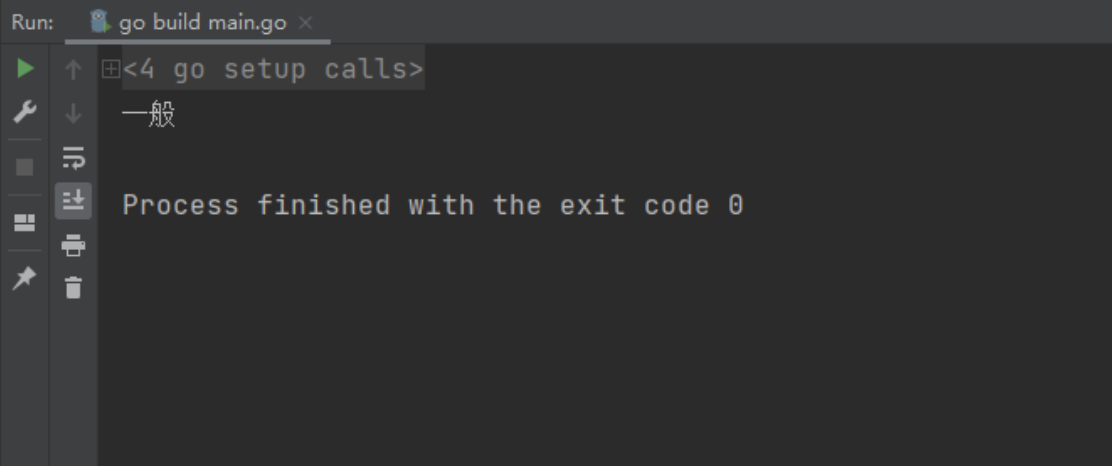Expand the folded go setup calls plus icon
The image size is (1112, 466).
tap(111, 69)
